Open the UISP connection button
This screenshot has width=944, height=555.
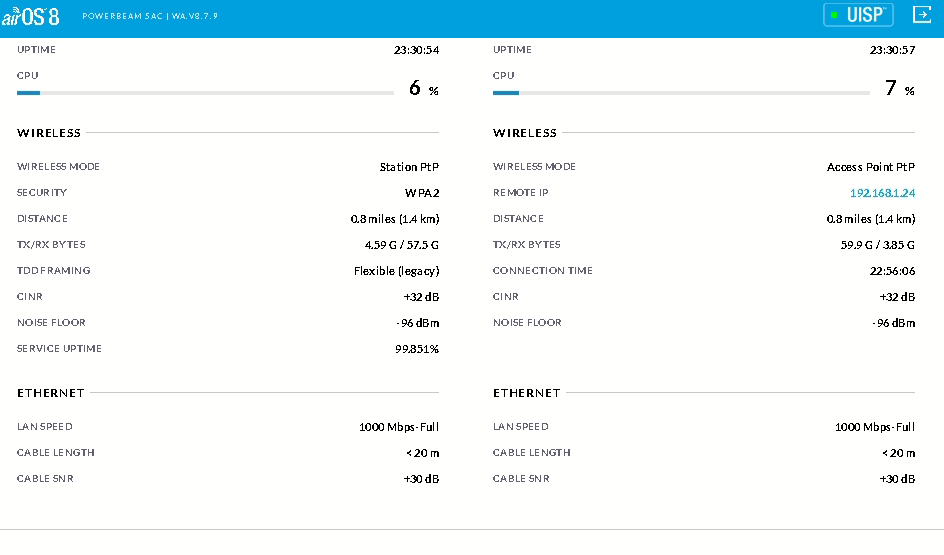click(x=859, y=15)
